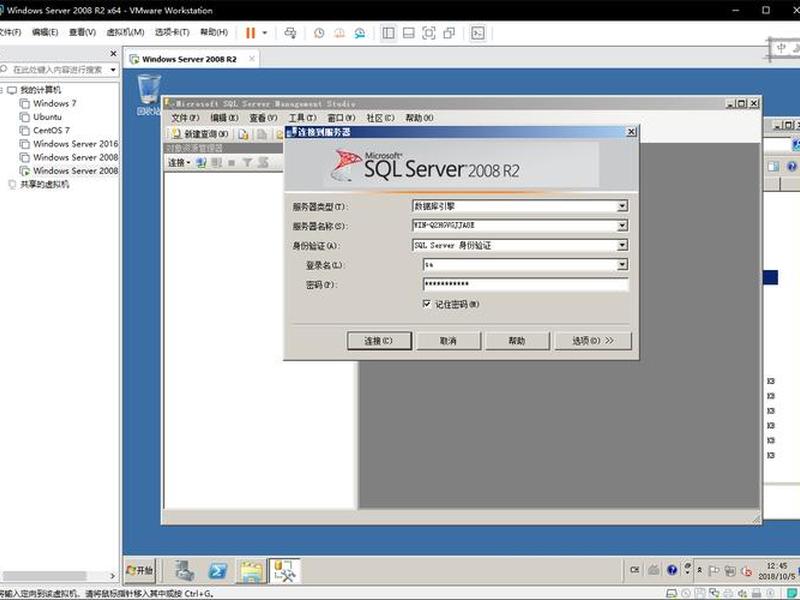Click the console view icon in VMware toolbar

478,33
